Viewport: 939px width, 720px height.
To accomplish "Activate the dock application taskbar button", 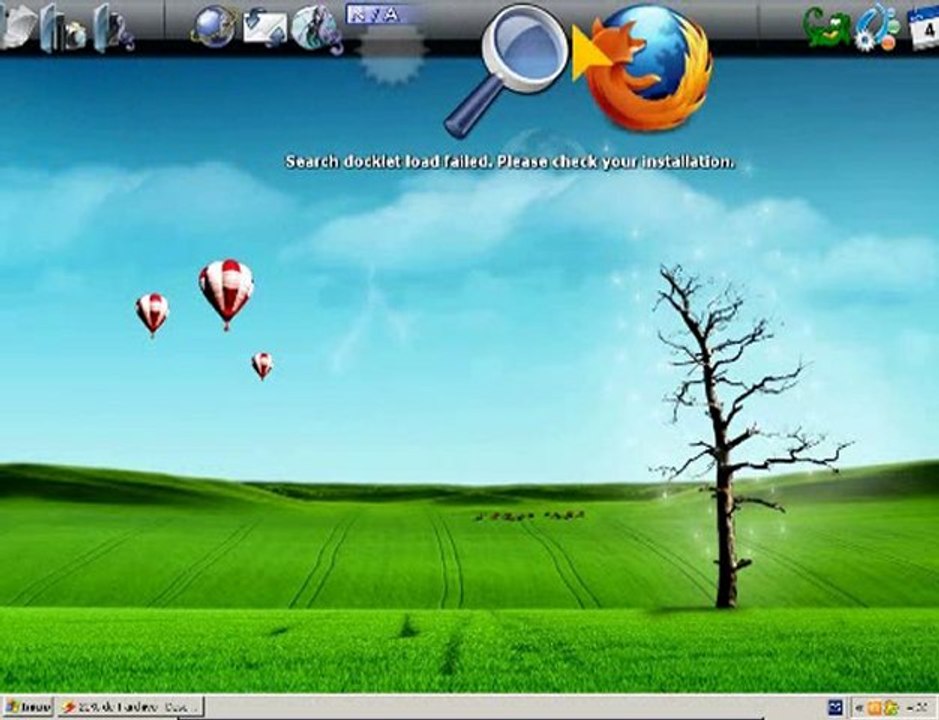I will 131,707.
